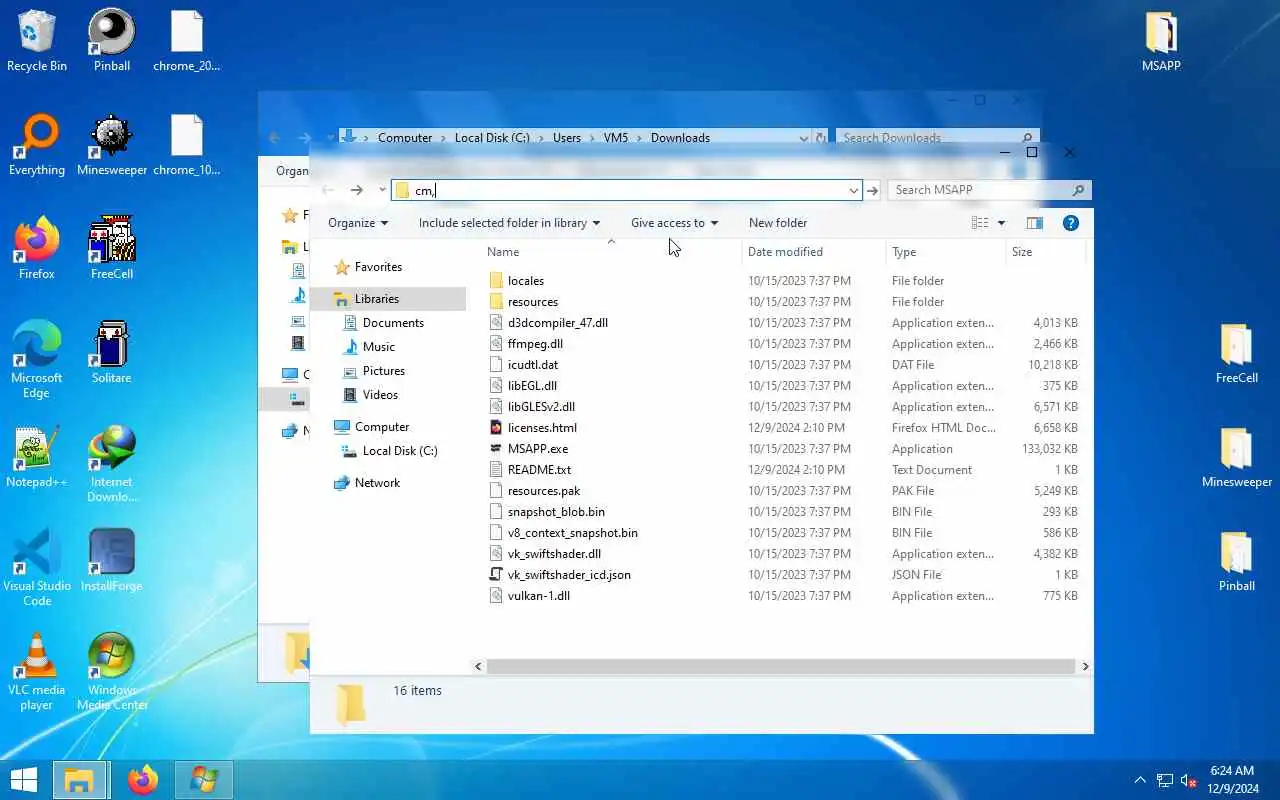Screen dimensions: 1280x800
Task: Open the Firefox taskbar button
Action: coord(143,779)
